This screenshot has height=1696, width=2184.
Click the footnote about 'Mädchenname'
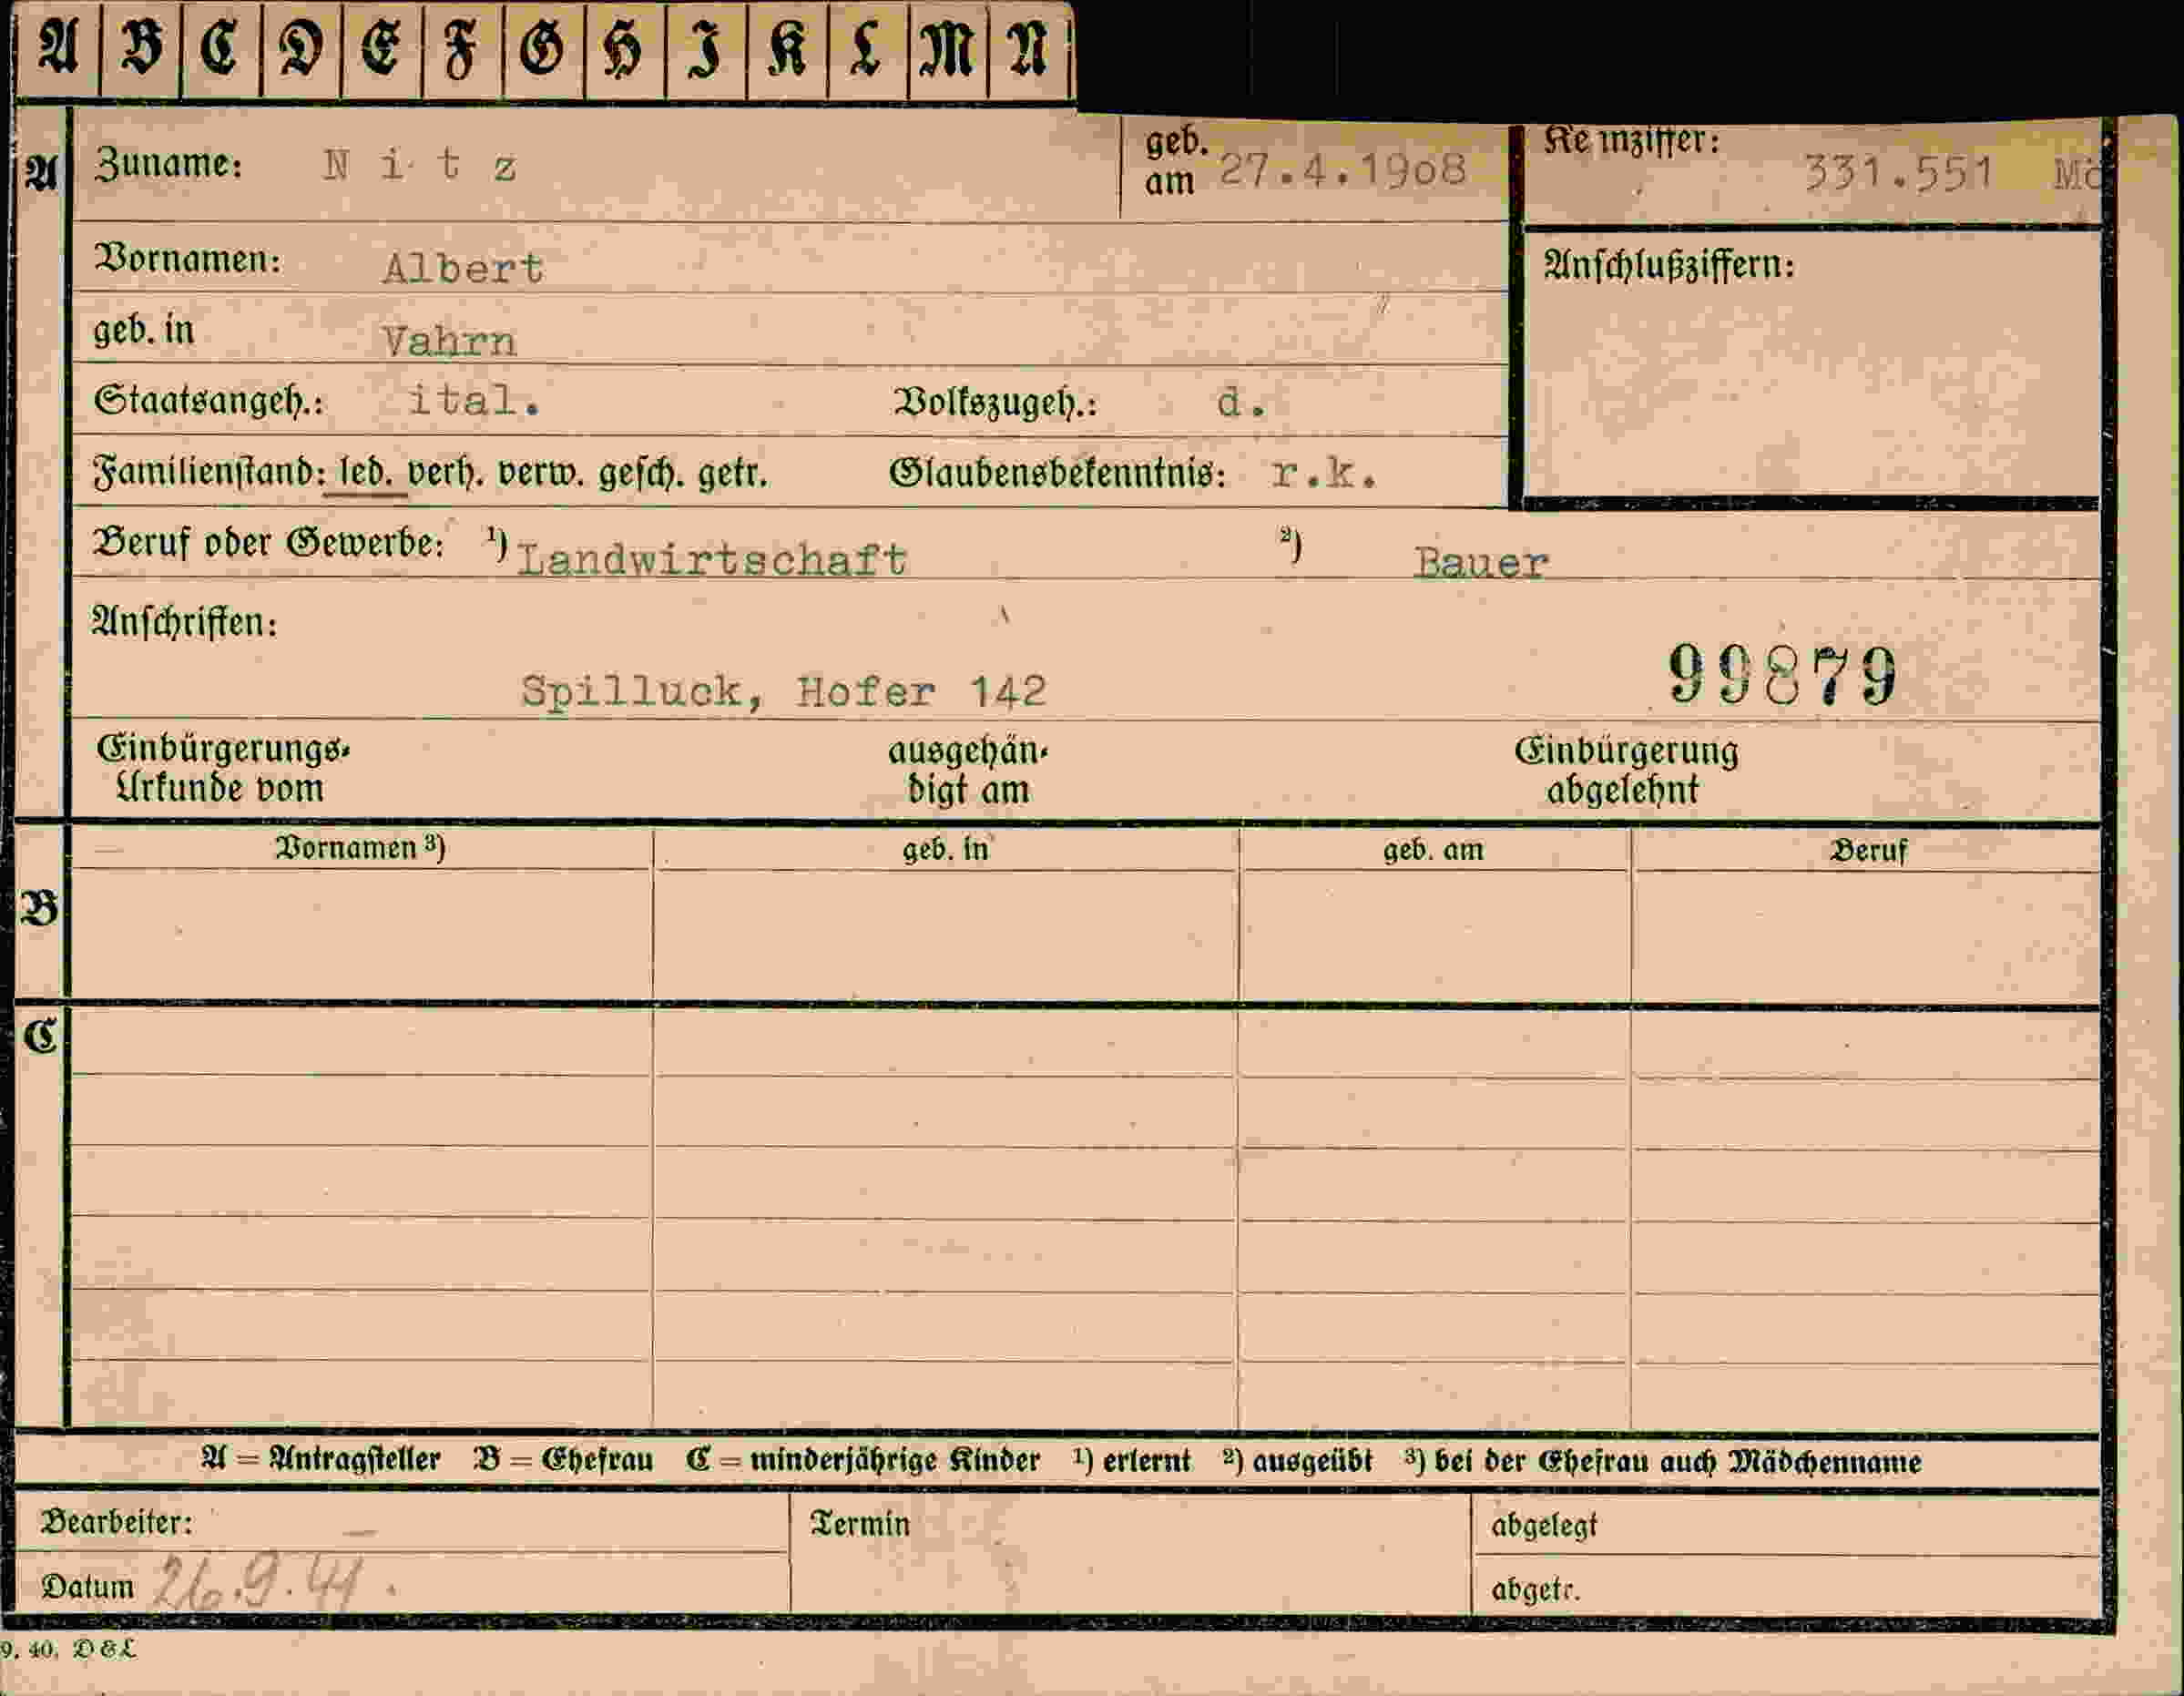pyautogui.click(x=1663, y=1463)
